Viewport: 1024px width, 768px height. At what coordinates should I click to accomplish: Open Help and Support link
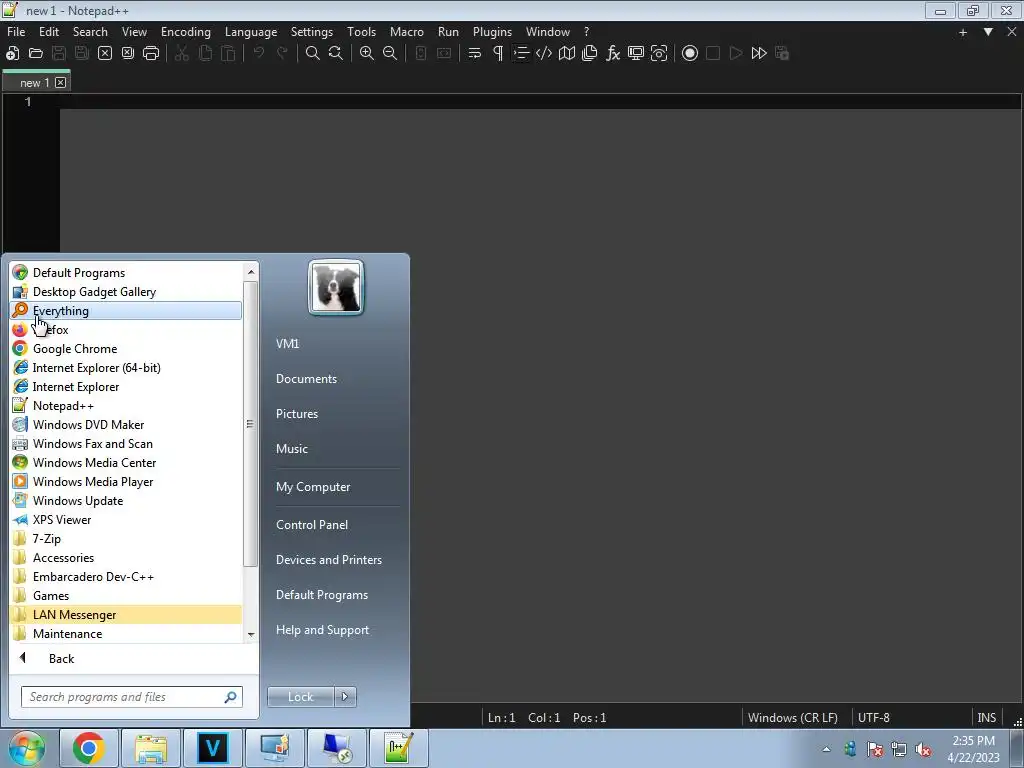[322, 630]
